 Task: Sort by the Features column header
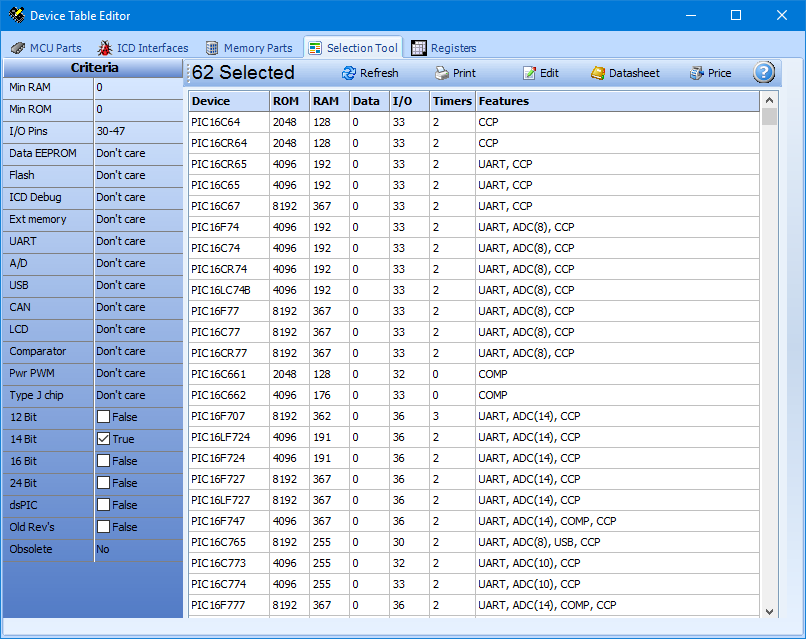(617, 101)
